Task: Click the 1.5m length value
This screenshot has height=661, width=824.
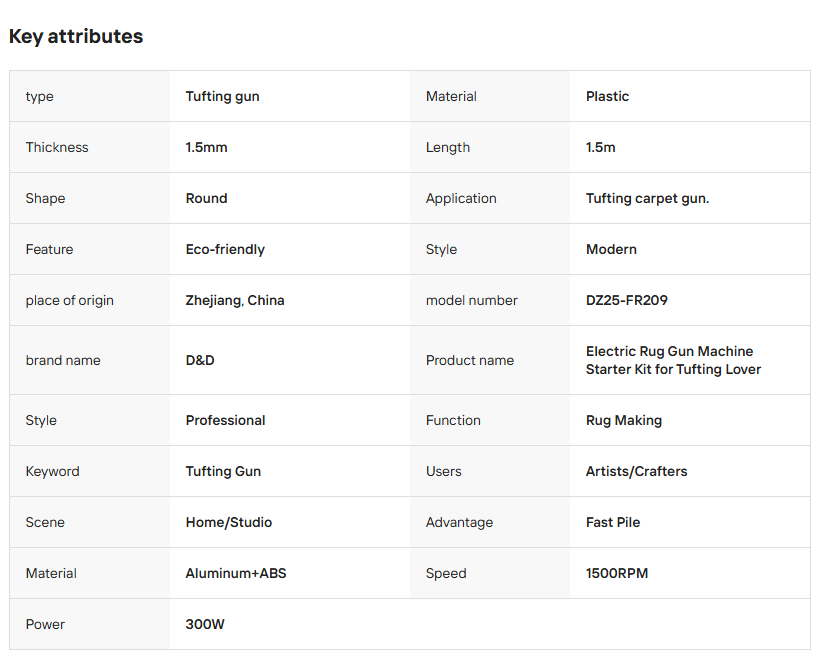Action: pyautogui.click(x=600, y=147)
